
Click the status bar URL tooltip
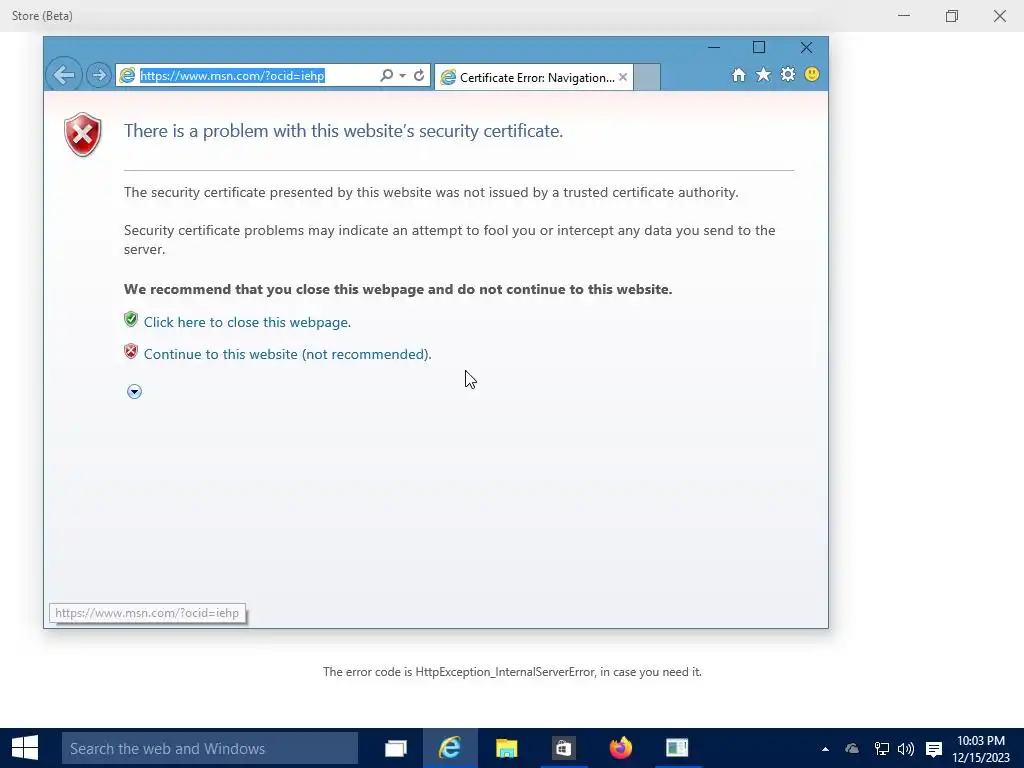(148, 613)
